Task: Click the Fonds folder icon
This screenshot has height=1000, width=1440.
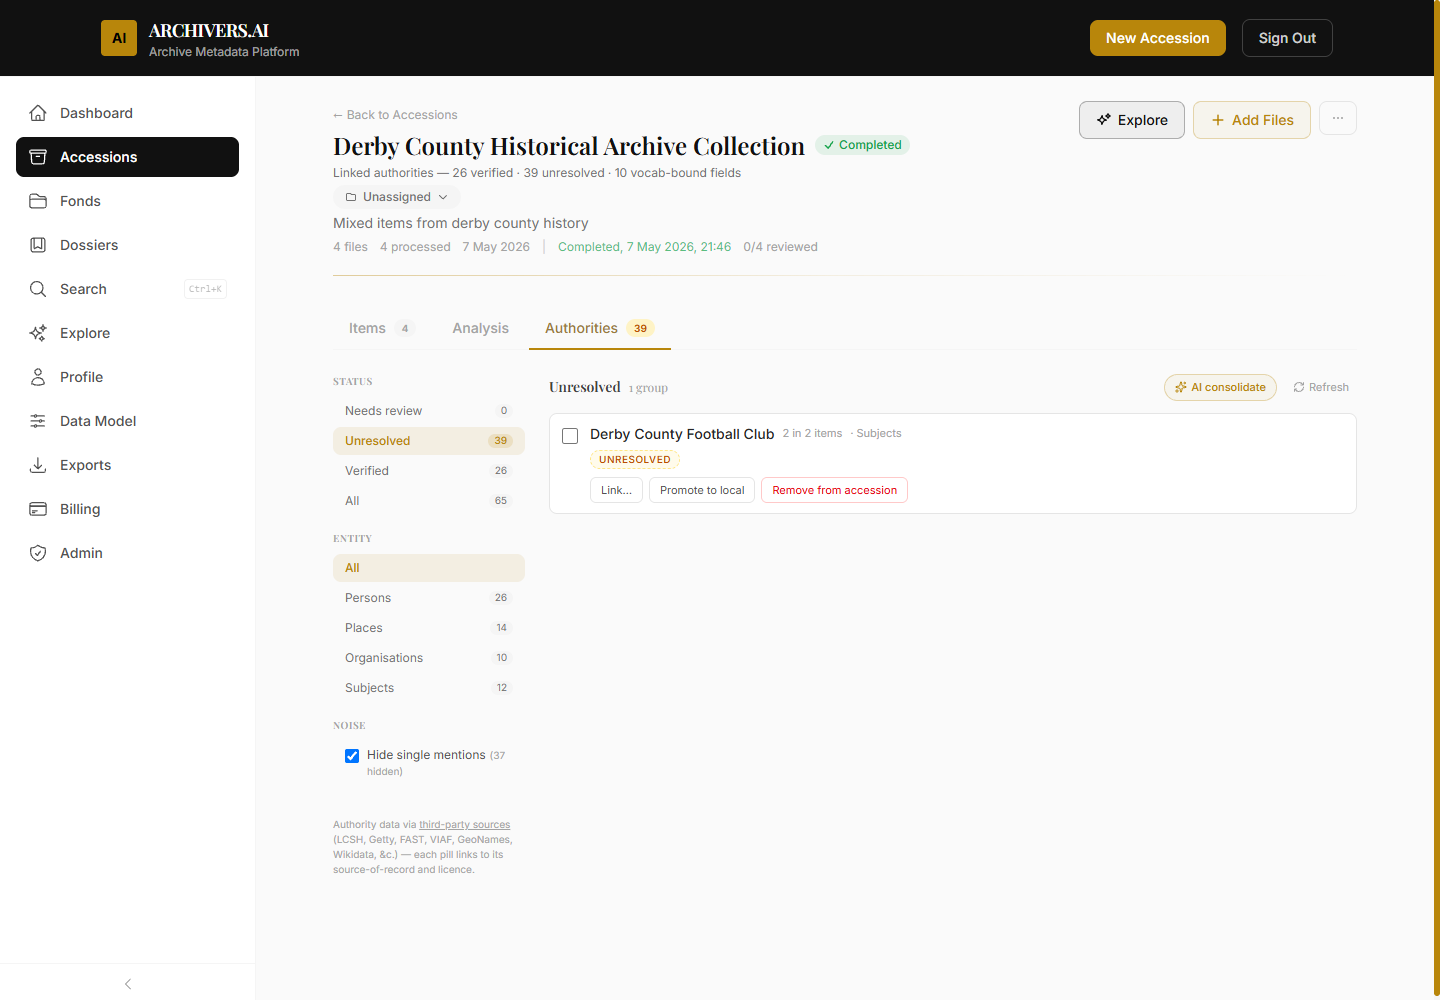Action: tap(38, 201)
